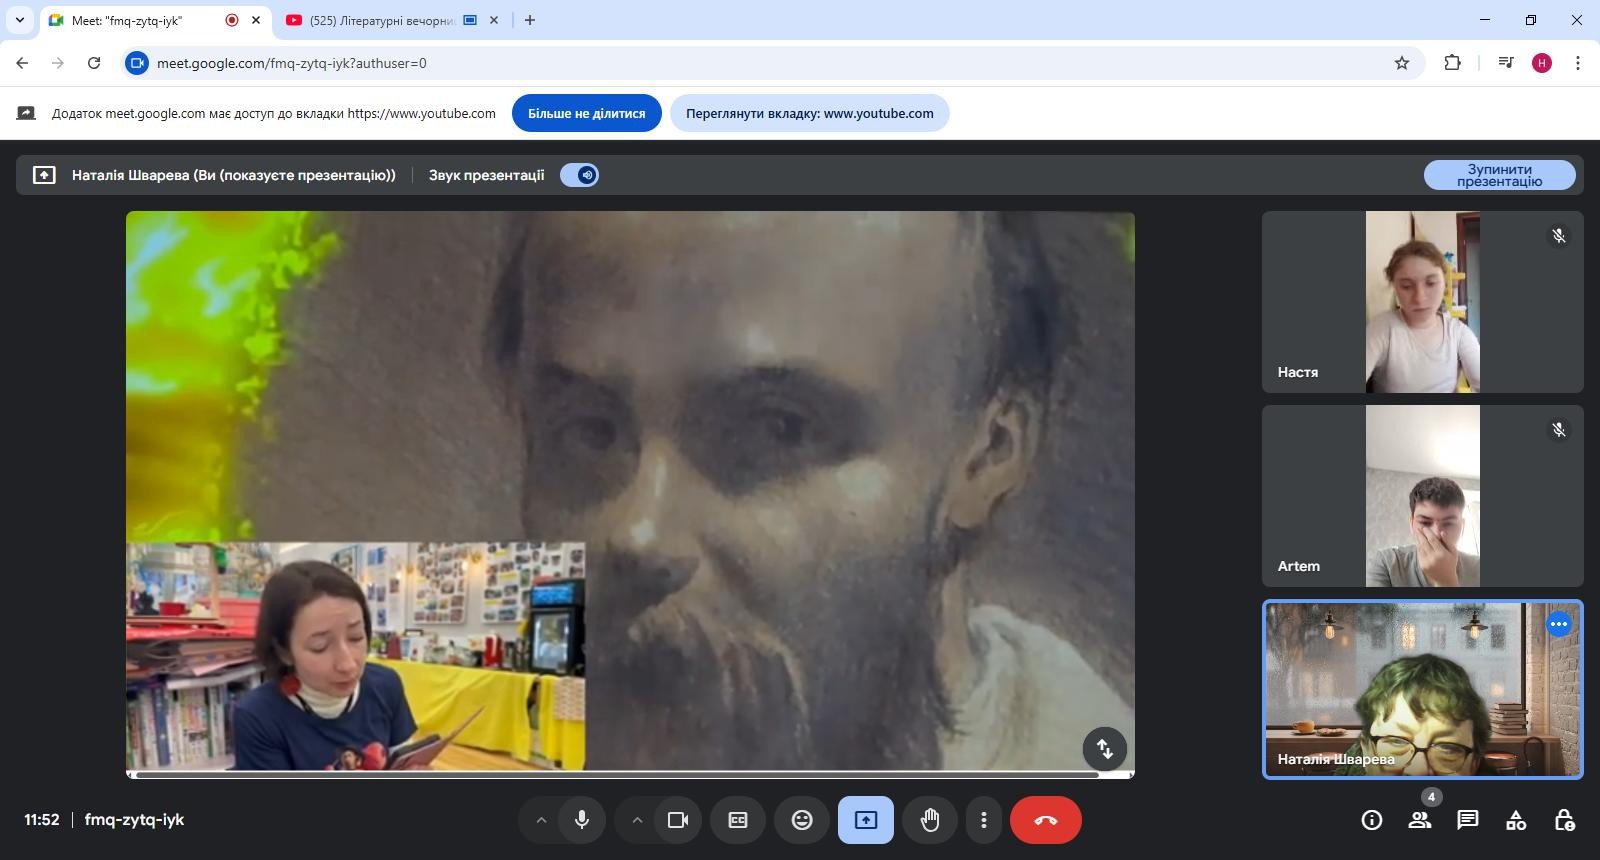
Task: Open the tab search dropdown
Action: pyautogui.click(x=20, y=20)
